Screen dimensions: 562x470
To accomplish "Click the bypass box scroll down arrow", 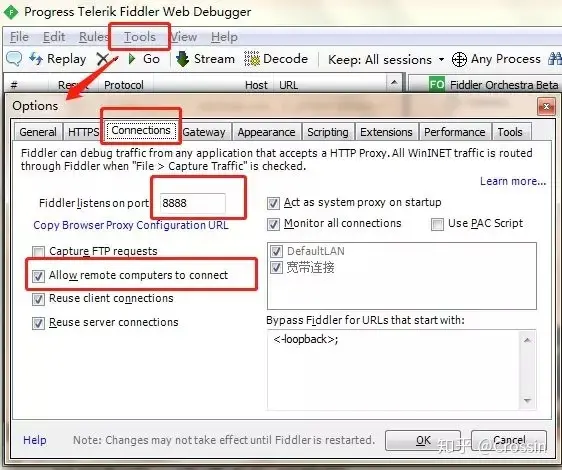I will [527, 400].
